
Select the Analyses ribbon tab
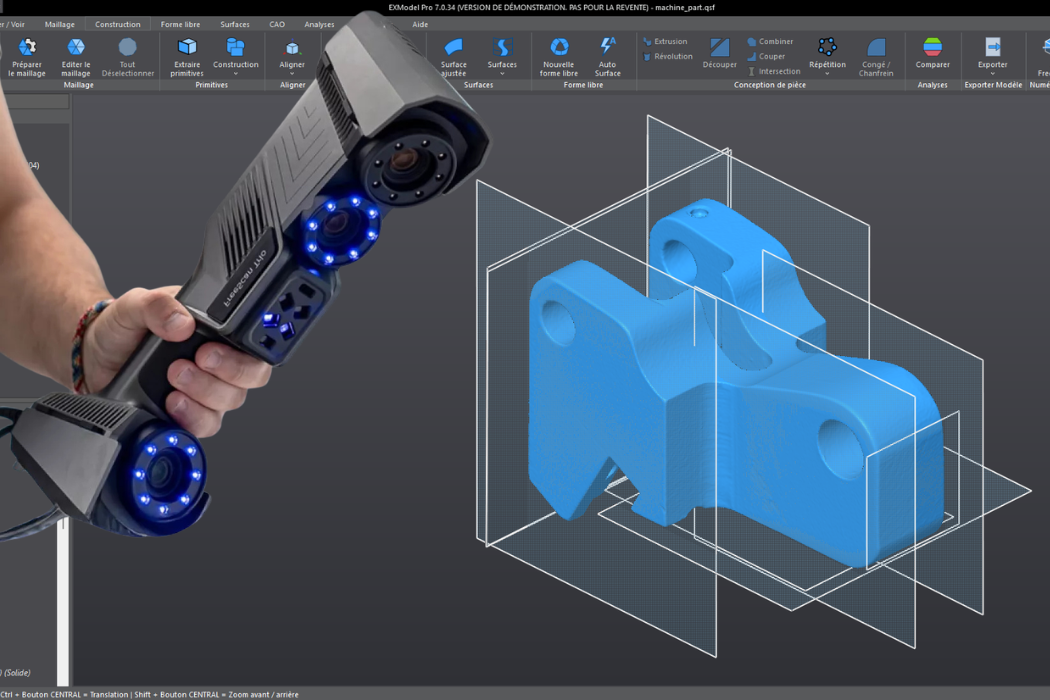pyautogui.click(x=319, y=24)
